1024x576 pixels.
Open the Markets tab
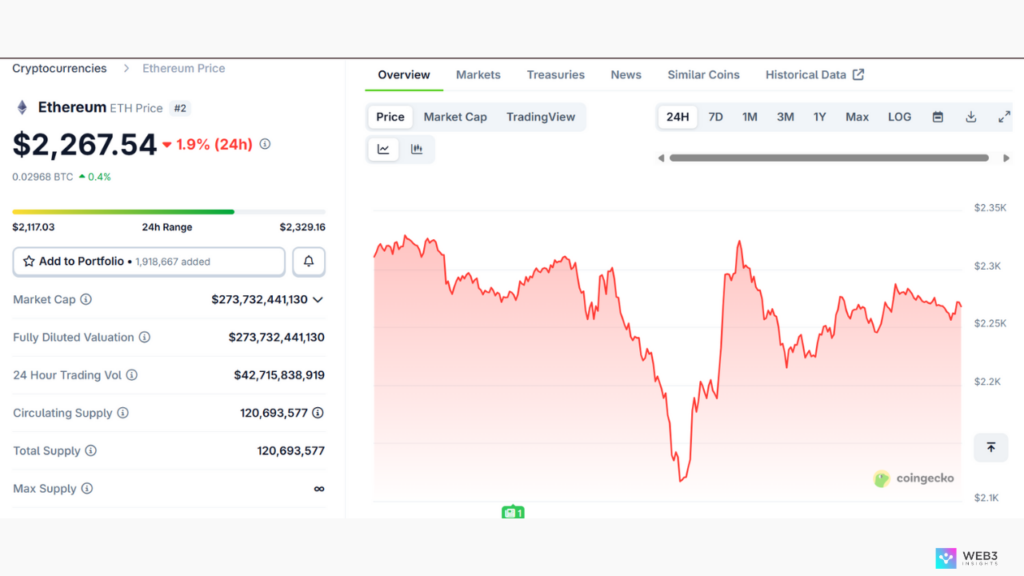pos(478,75)
